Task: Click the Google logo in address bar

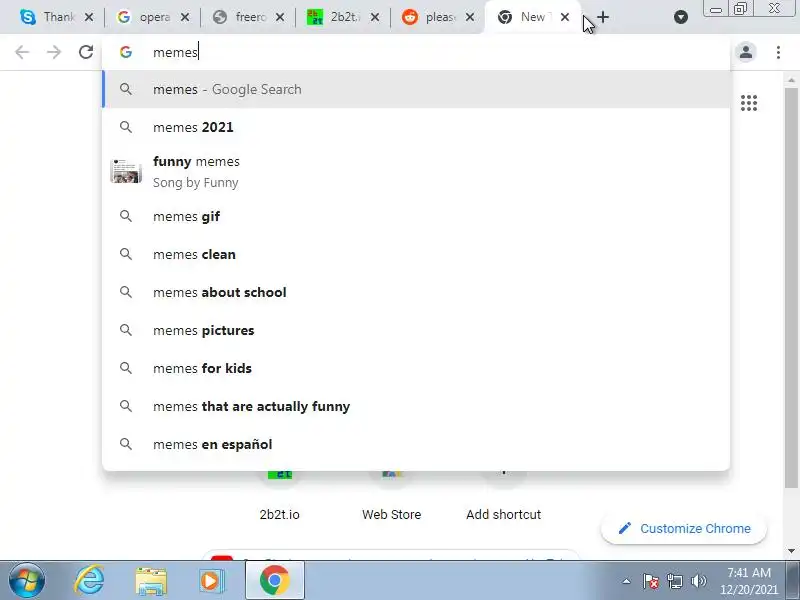Action: pyautogui.click(x=126, y=52)
